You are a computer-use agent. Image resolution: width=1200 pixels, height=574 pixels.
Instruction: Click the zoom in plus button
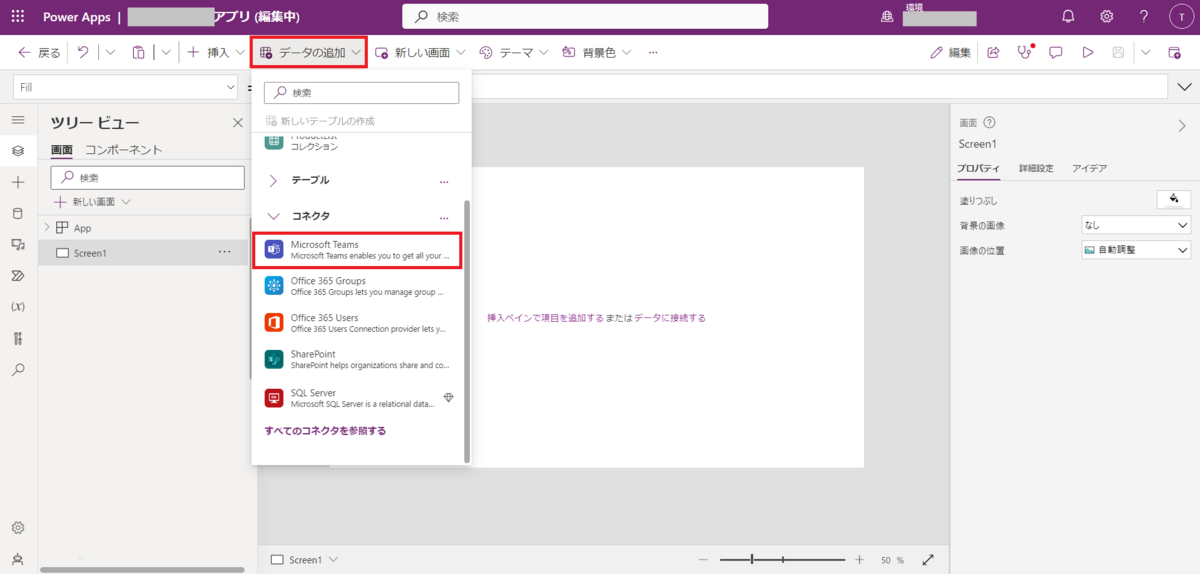tap(859, 560)
